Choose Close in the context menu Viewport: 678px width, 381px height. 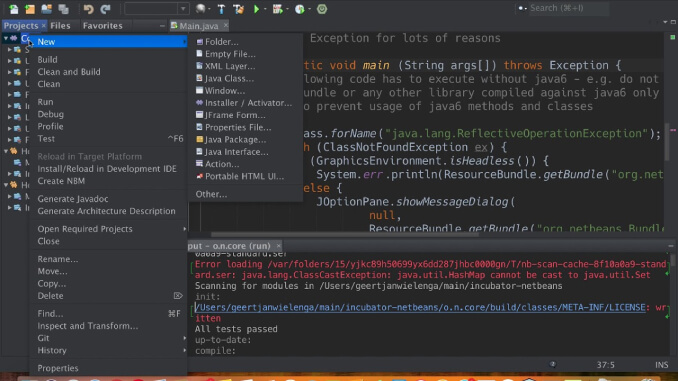(x=108, y=241)
